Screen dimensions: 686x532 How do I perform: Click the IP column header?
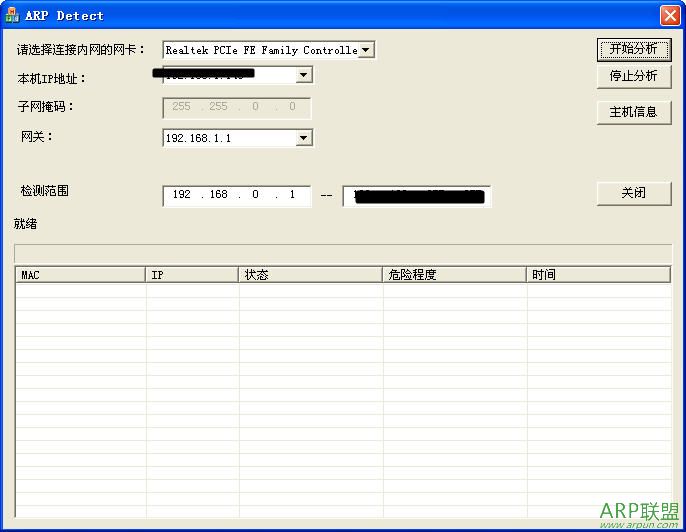[192, 275]
